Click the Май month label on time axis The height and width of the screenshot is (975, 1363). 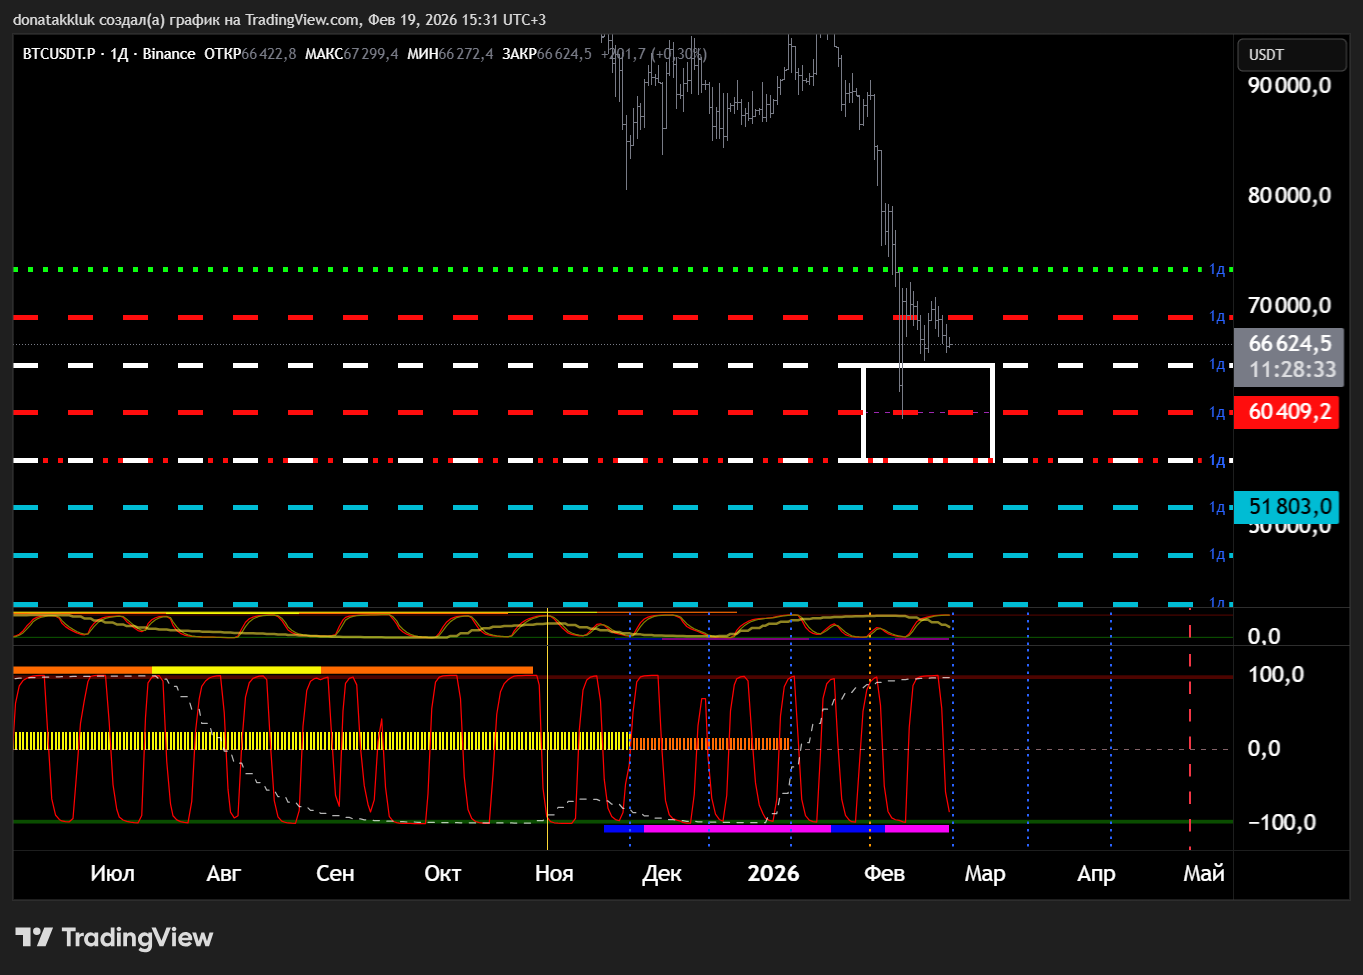(1203, 874)
